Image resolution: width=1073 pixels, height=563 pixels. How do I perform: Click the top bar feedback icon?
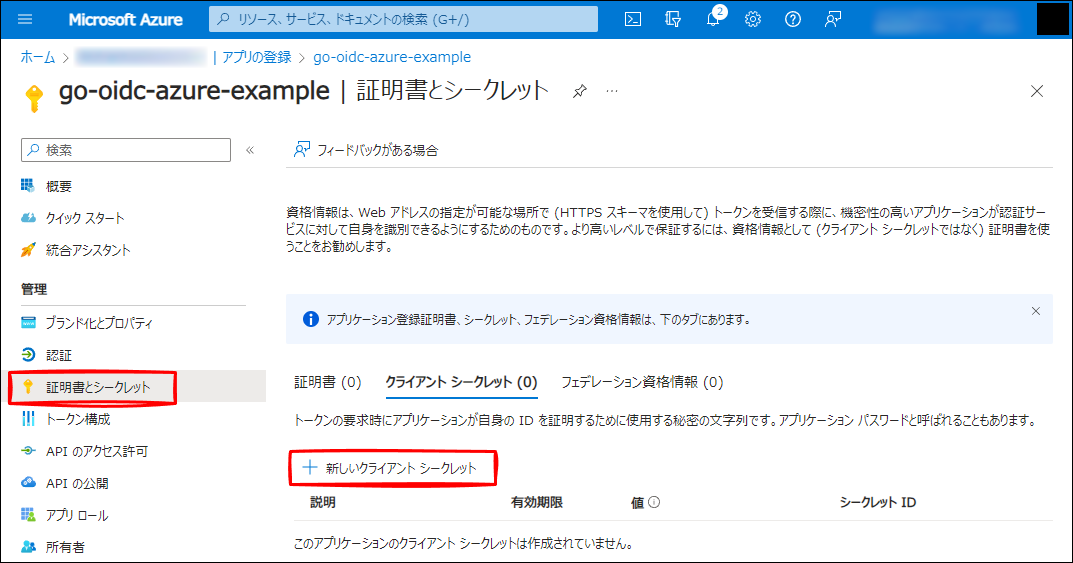point(832,19)
